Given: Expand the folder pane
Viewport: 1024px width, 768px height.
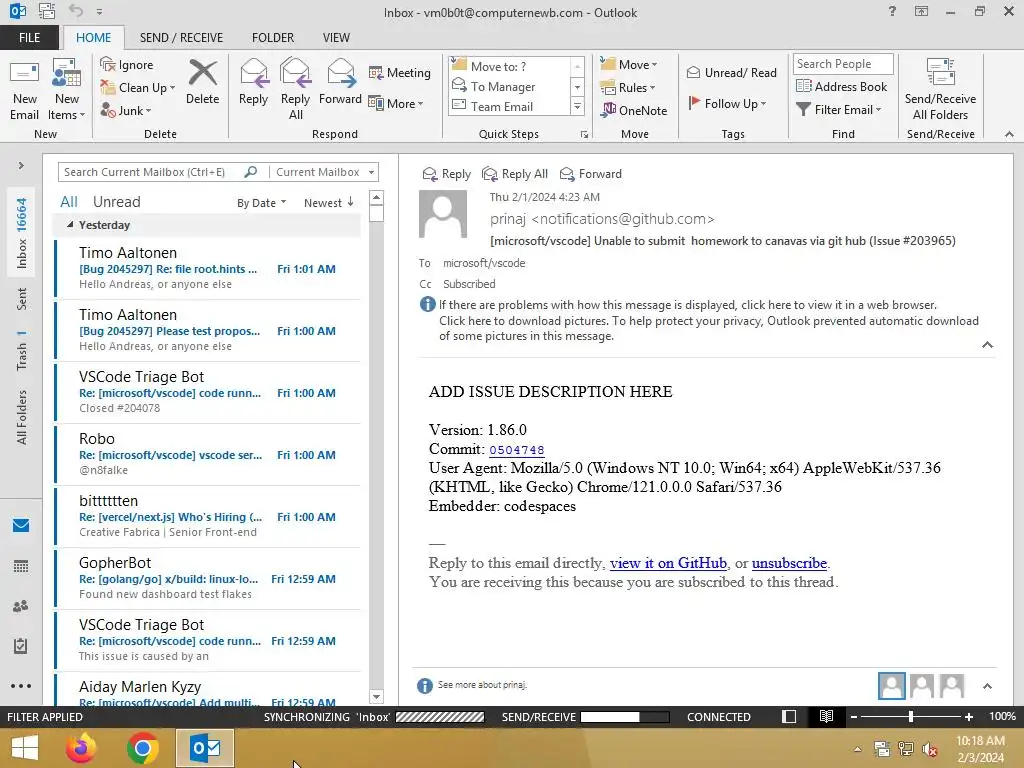Looking at the screenshot, I should pyautogui.click(x=21, y=166).
